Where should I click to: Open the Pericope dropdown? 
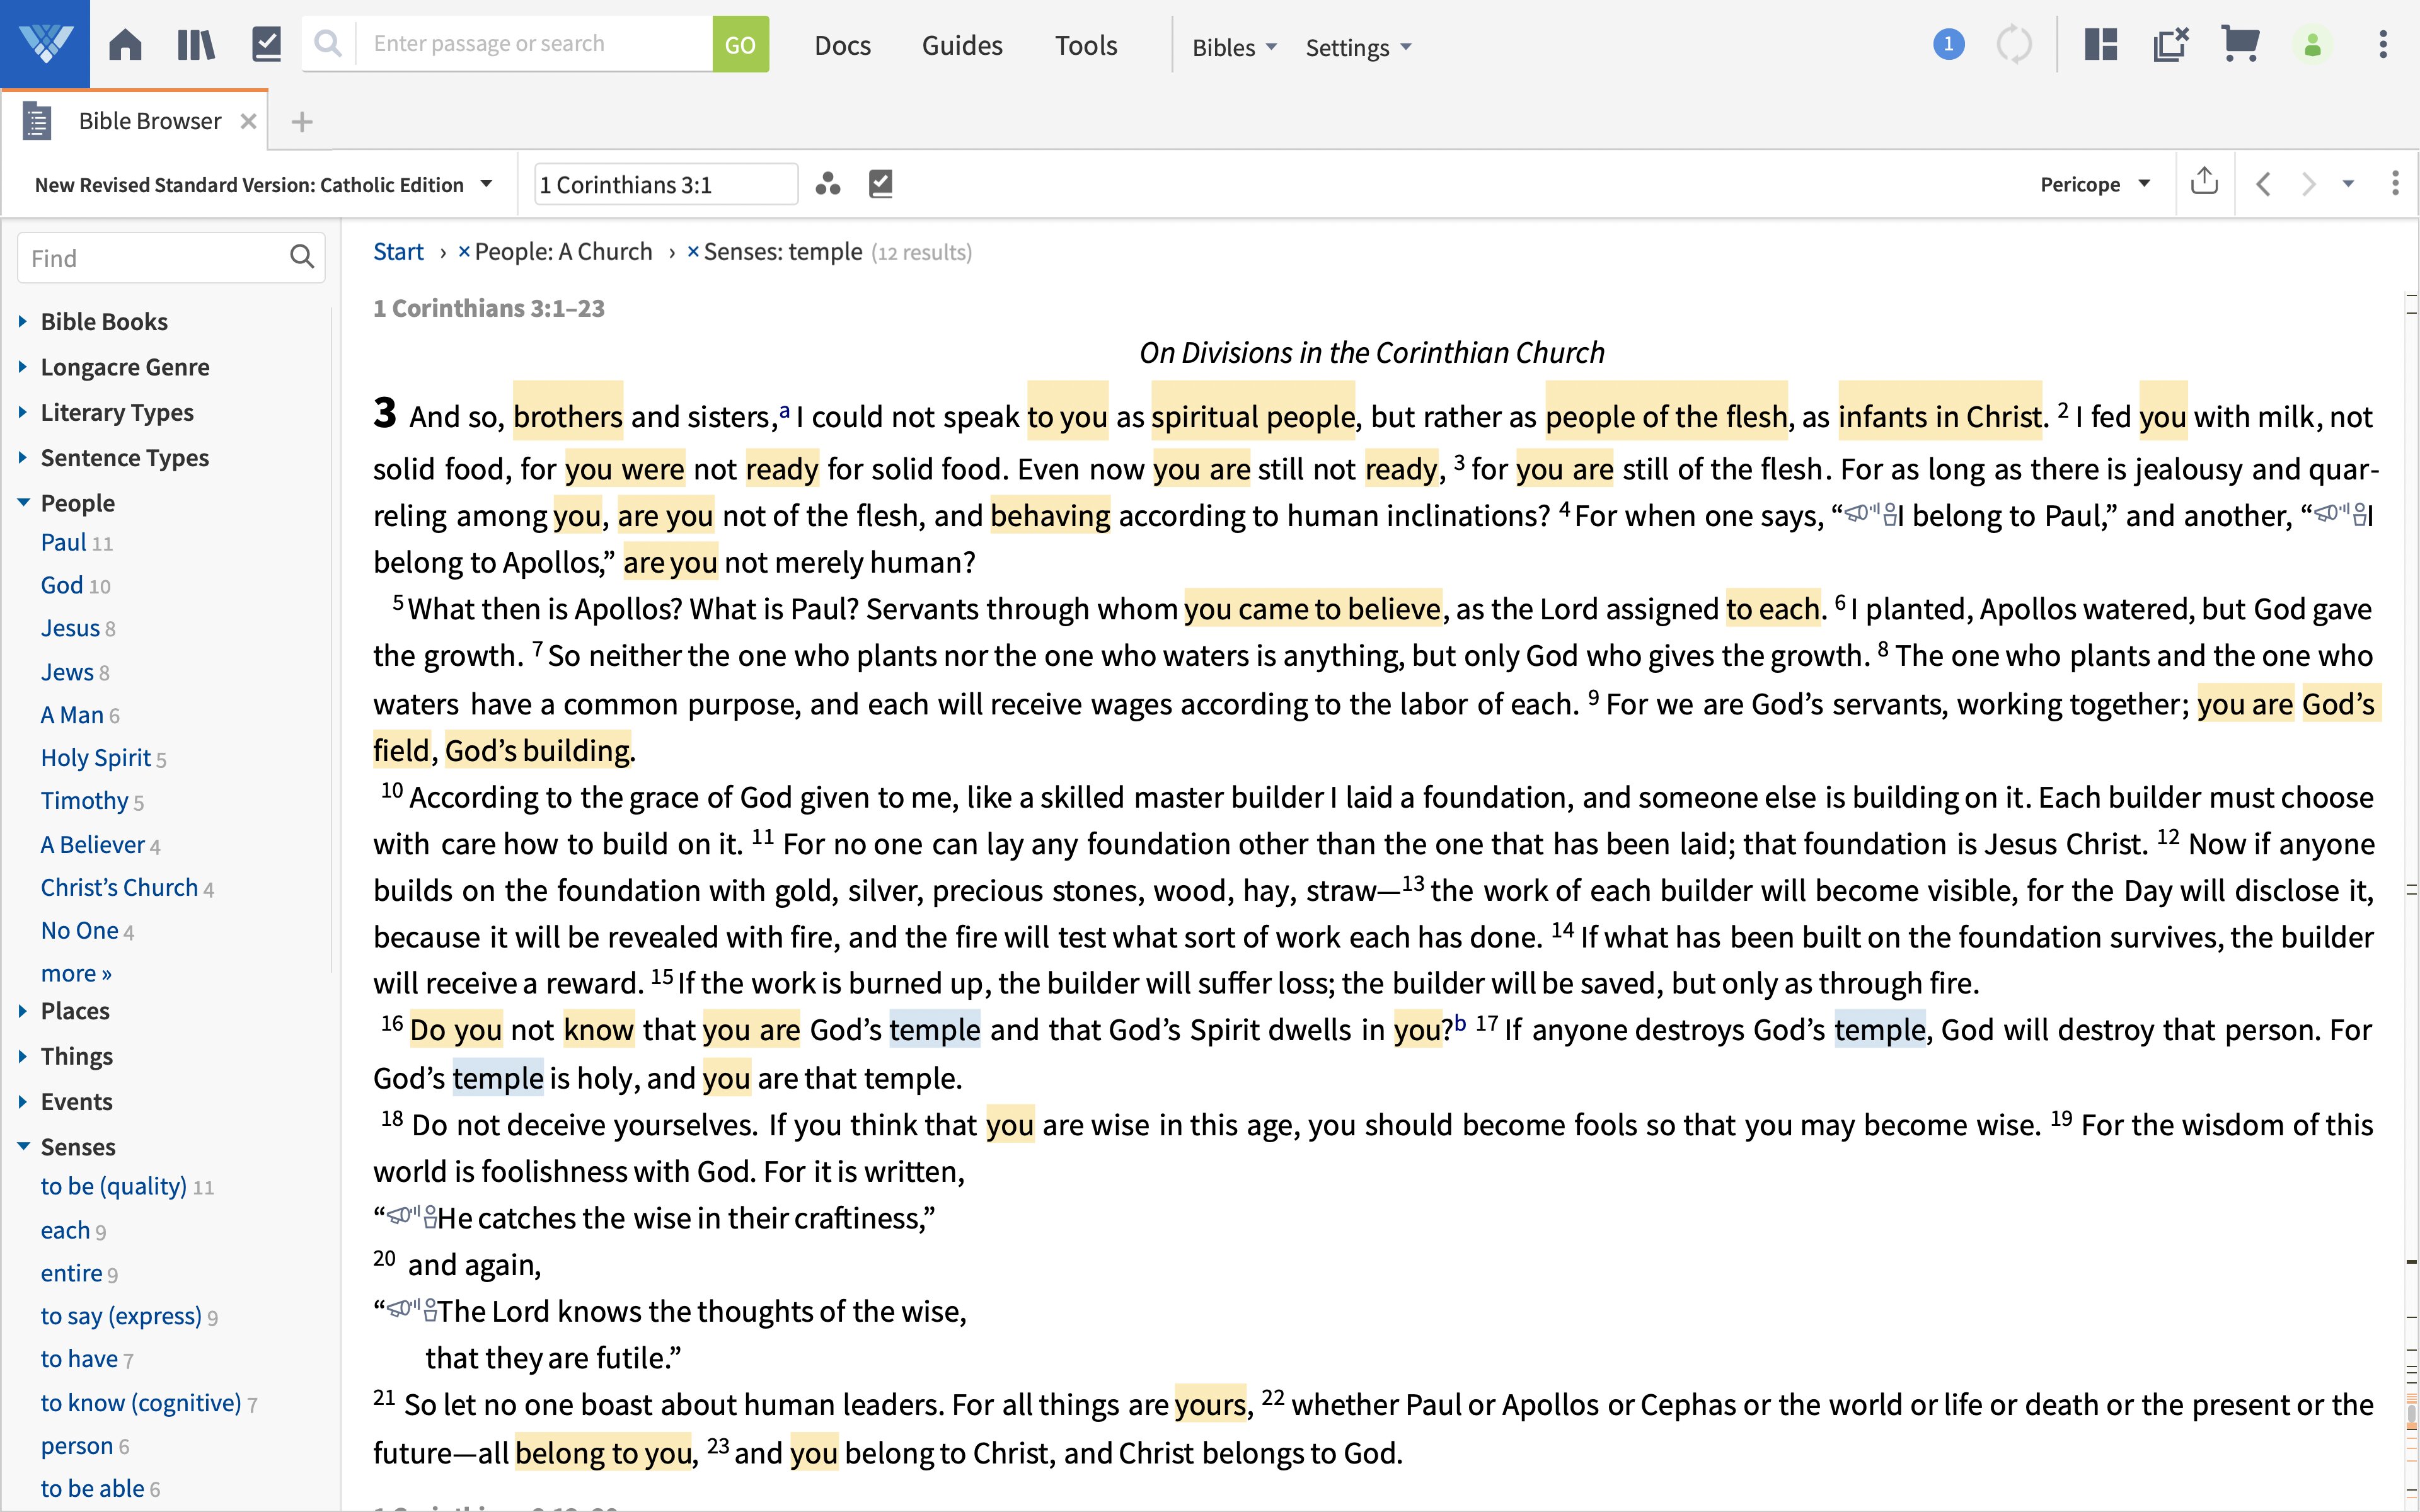(x=2095, y=184)
